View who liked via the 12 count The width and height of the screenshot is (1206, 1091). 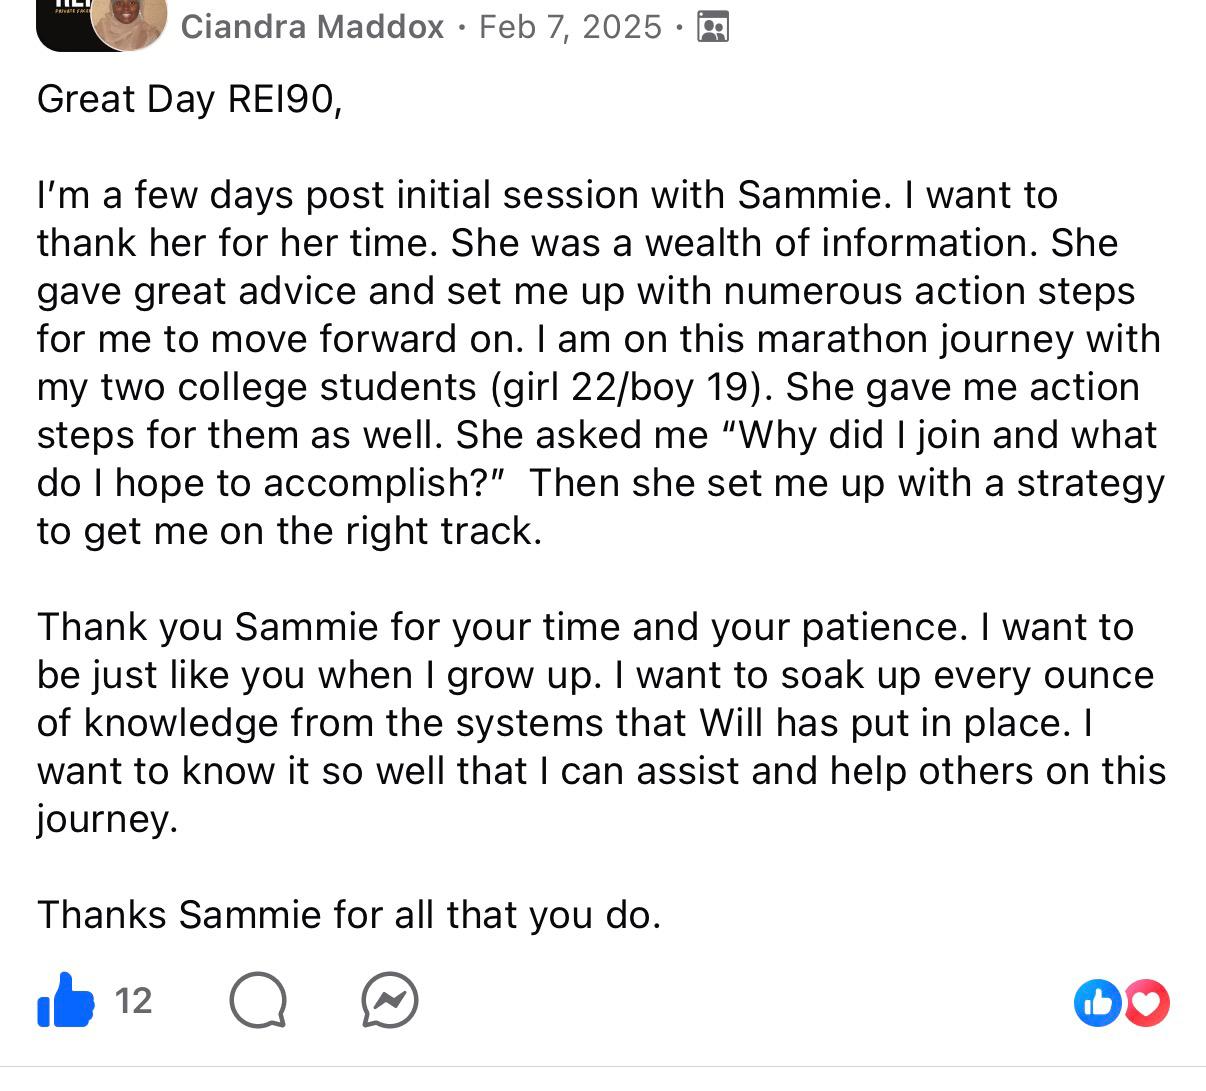[x=133, y=1000]
